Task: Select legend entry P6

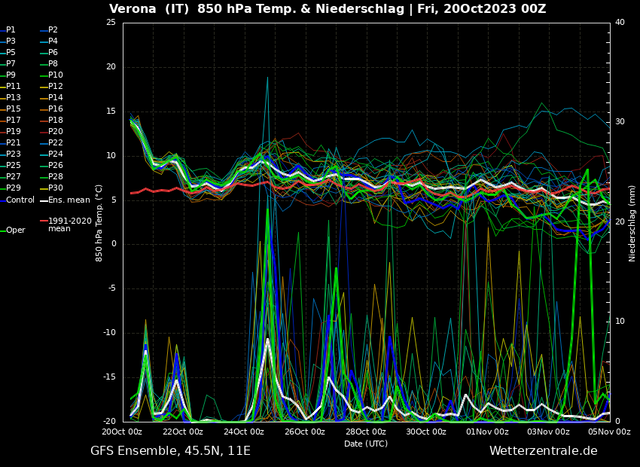Action: [x=49, y=53]
